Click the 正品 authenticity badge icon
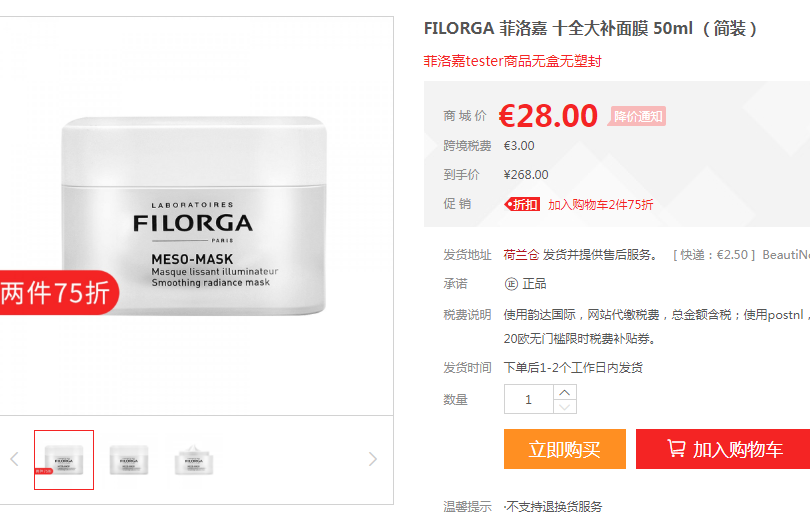This screenshot has height=515, width=810. click(x=511, y=284)
